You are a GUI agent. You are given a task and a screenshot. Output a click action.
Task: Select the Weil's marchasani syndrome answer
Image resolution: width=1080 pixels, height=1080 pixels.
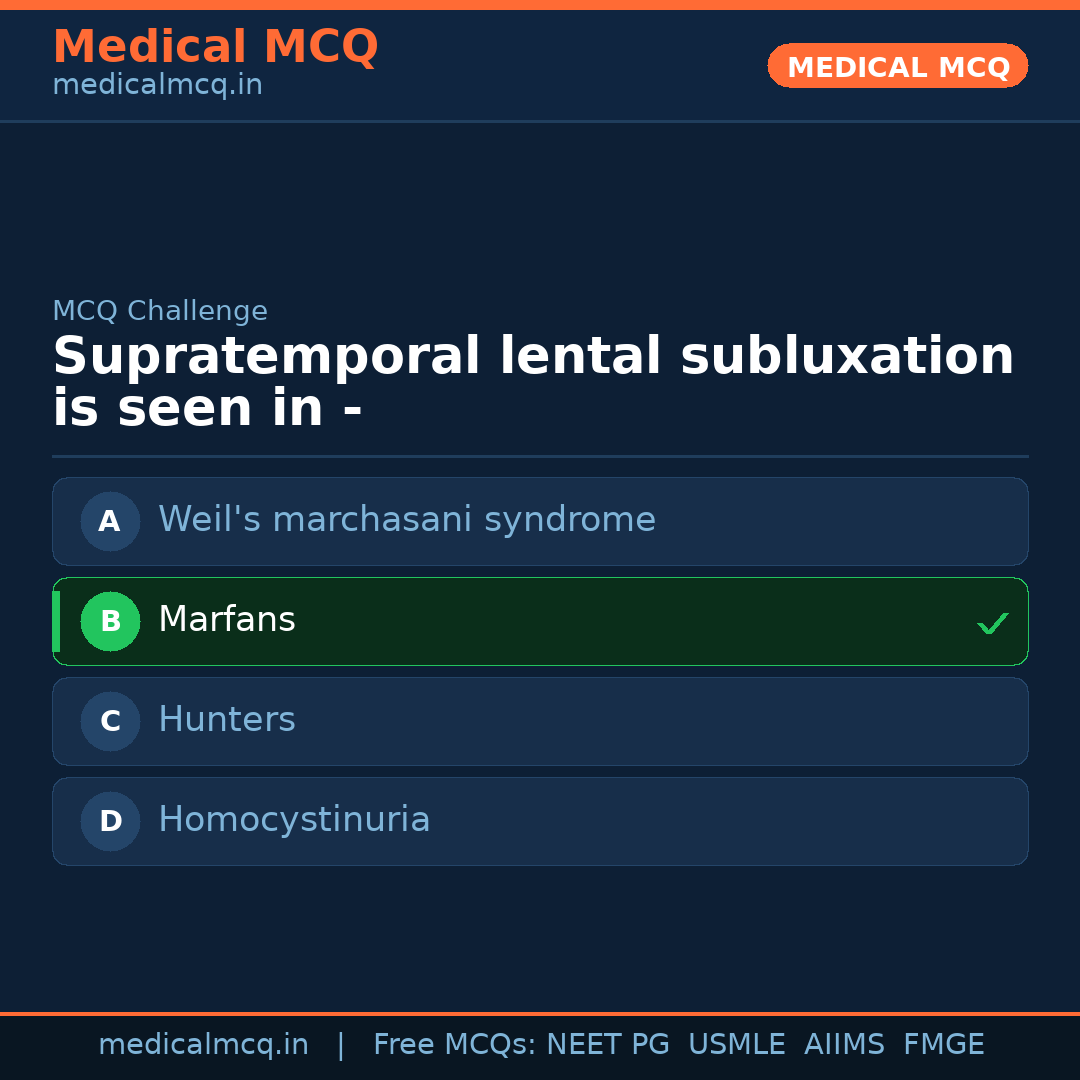(406, 520)
